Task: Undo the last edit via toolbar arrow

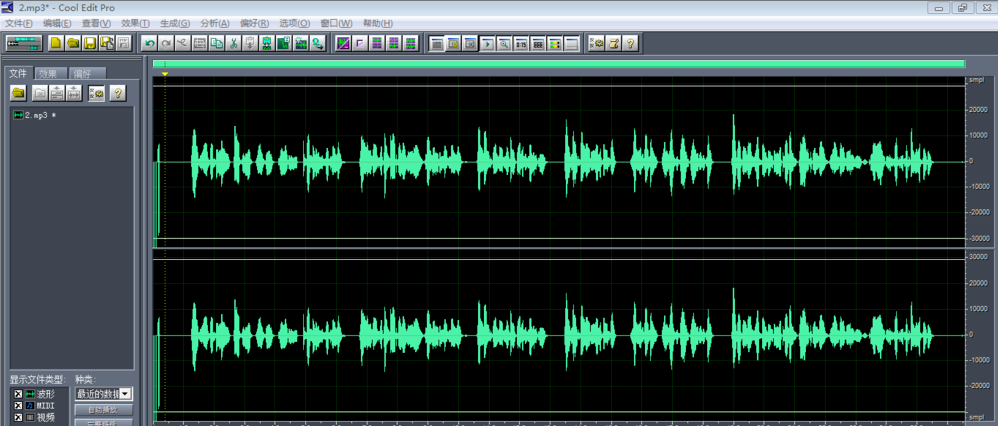Action: 149,43
